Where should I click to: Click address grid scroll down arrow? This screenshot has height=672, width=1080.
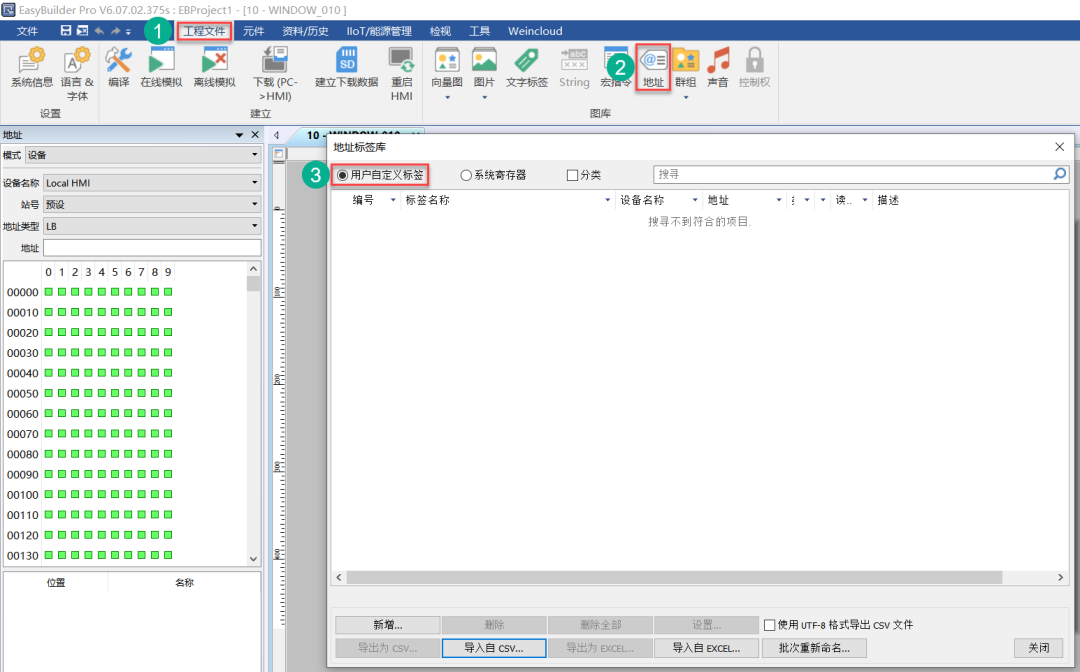[x=253, y=559]
